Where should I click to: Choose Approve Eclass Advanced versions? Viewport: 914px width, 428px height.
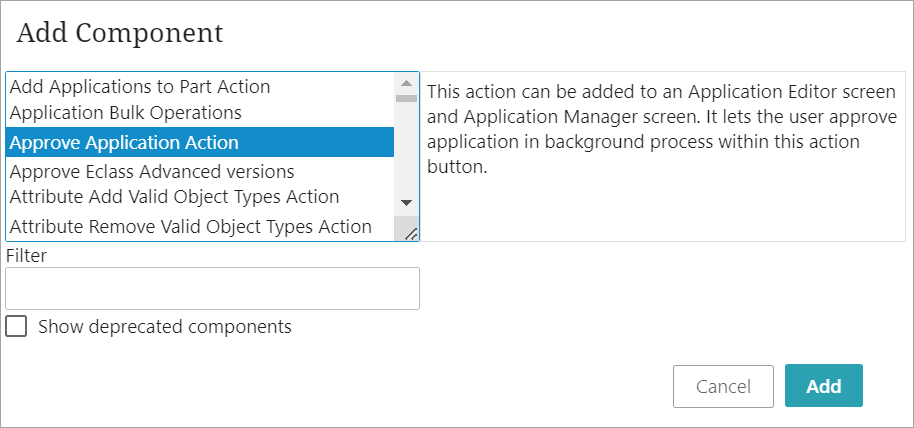[x=152, y=172]
